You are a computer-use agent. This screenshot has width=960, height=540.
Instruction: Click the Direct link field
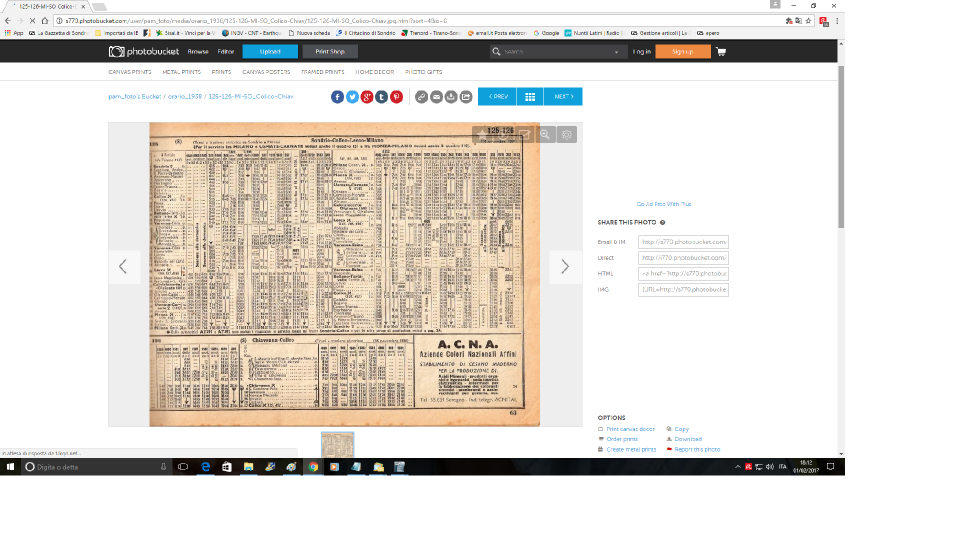[683, 258]
